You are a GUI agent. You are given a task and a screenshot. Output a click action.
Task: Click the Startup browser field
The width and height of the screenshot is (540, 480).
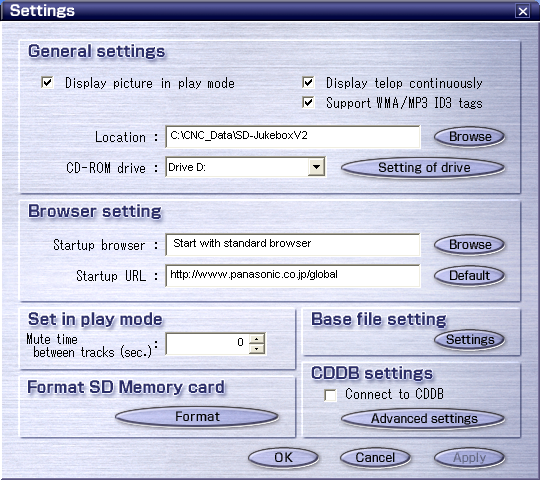(x=293, y=244)
